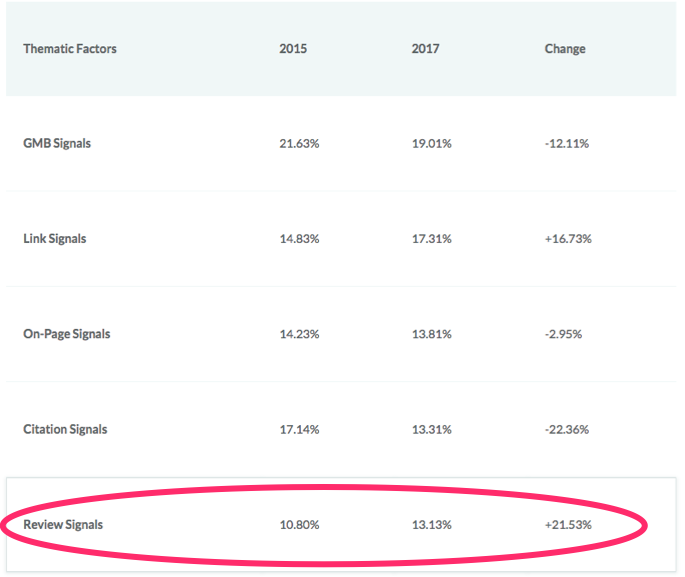
Task: Click the Citation Signals row label
Action: tap(65, 429)
